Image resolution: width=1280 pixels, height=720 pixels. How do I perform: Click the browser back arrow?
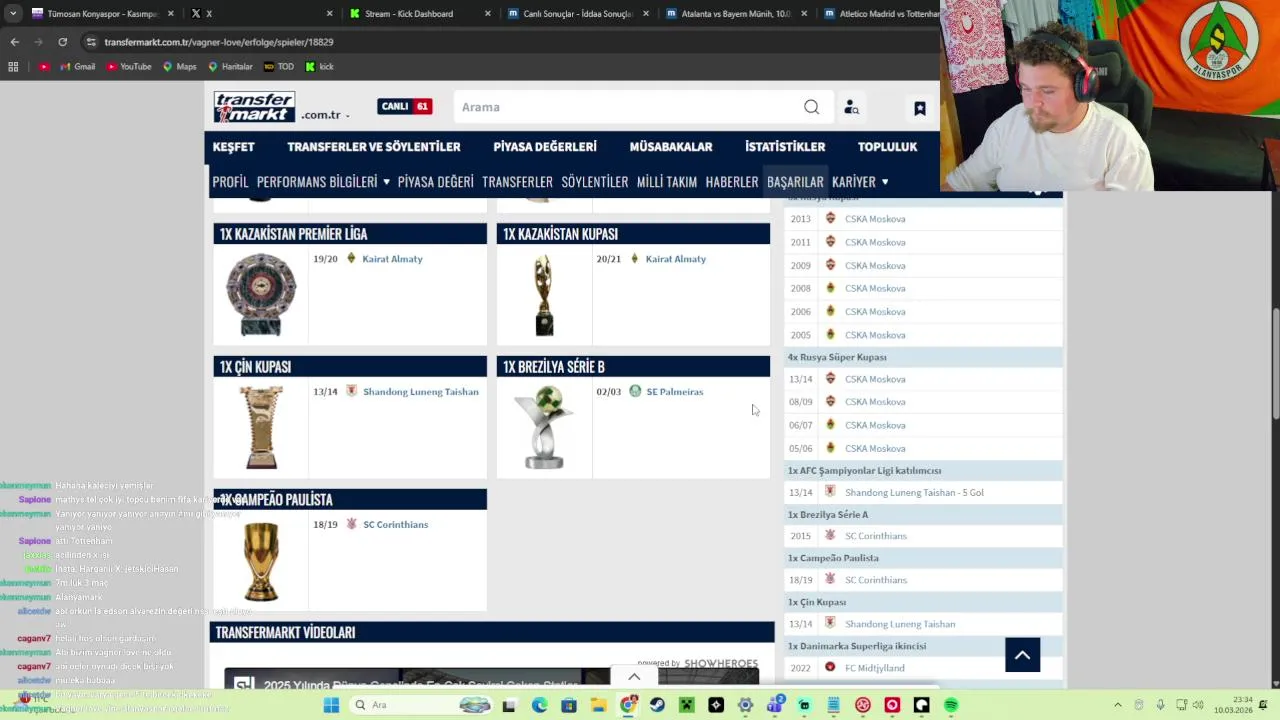(x=14, y=42)
